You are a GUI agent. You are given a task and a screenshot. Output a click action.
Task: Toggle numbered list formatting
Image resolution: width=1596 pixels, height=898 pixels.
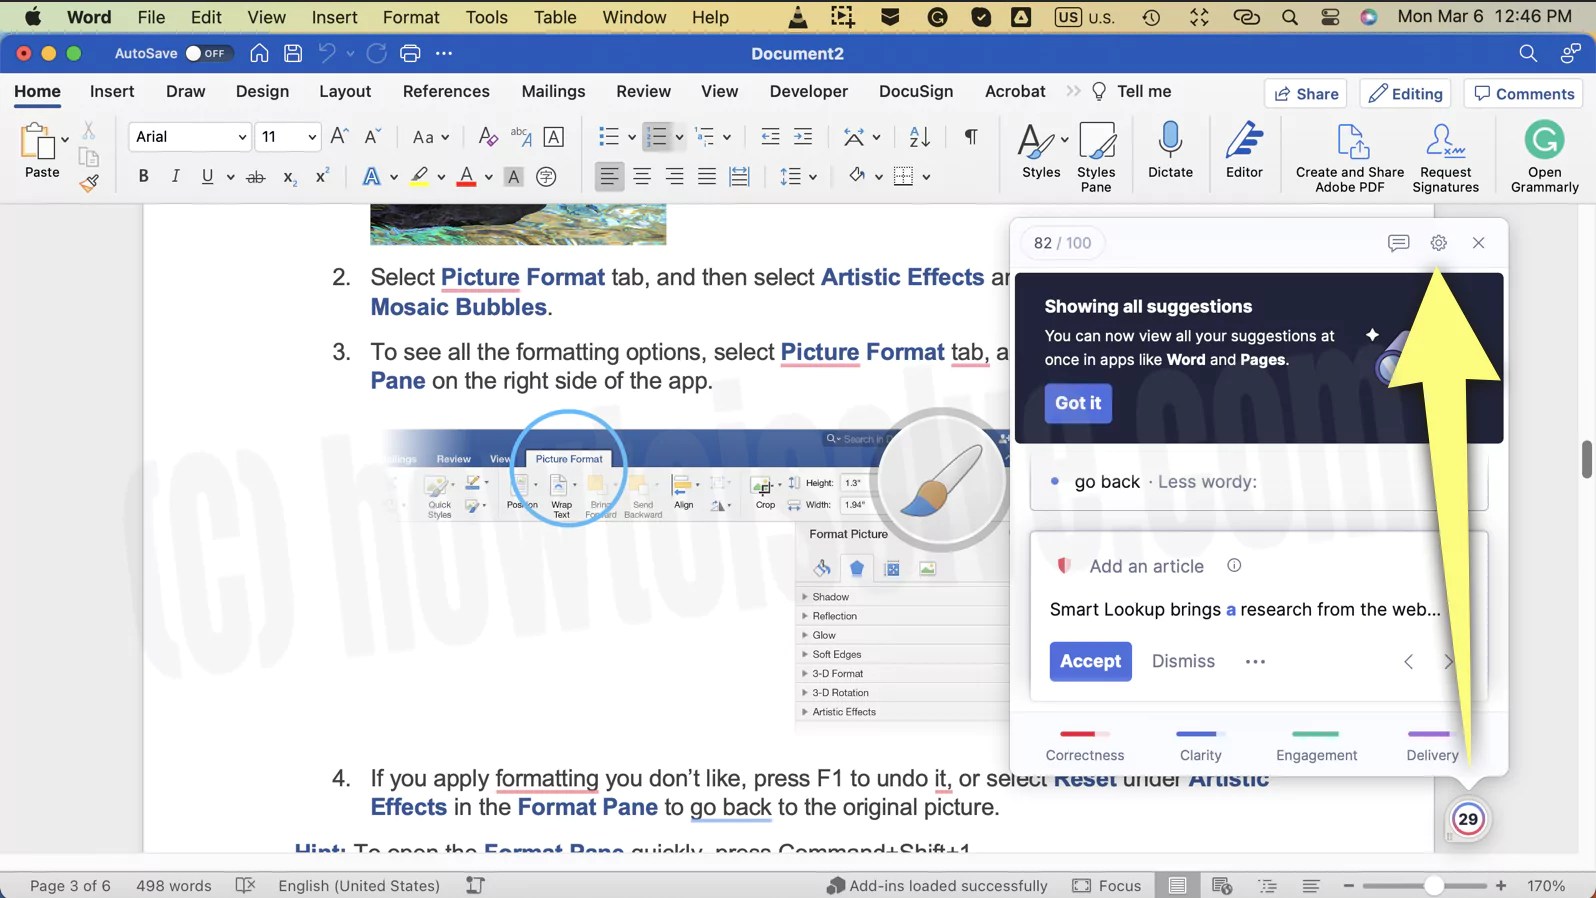pos(657,136)
